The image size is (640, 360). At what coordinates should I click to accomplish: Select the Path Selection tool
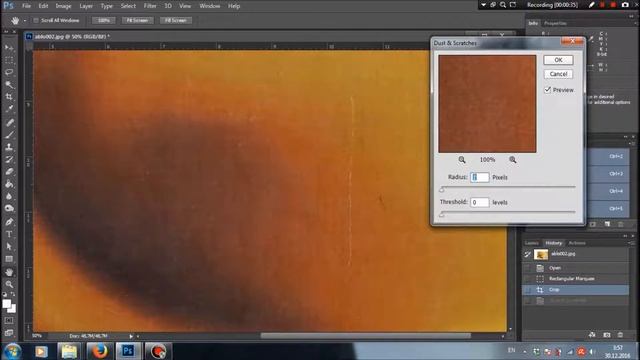(x=9, y=247)
